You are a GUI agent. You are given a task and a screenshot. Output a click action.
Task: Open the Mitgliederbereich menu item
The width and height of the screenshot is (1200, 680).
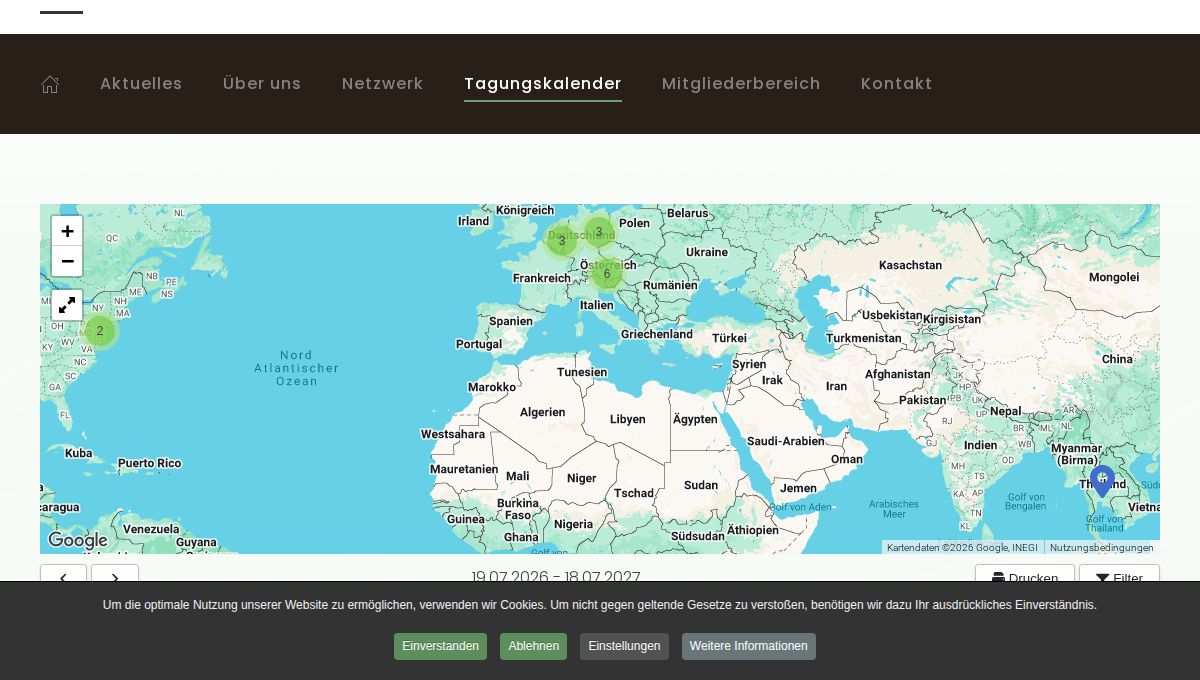coord(741,84)
